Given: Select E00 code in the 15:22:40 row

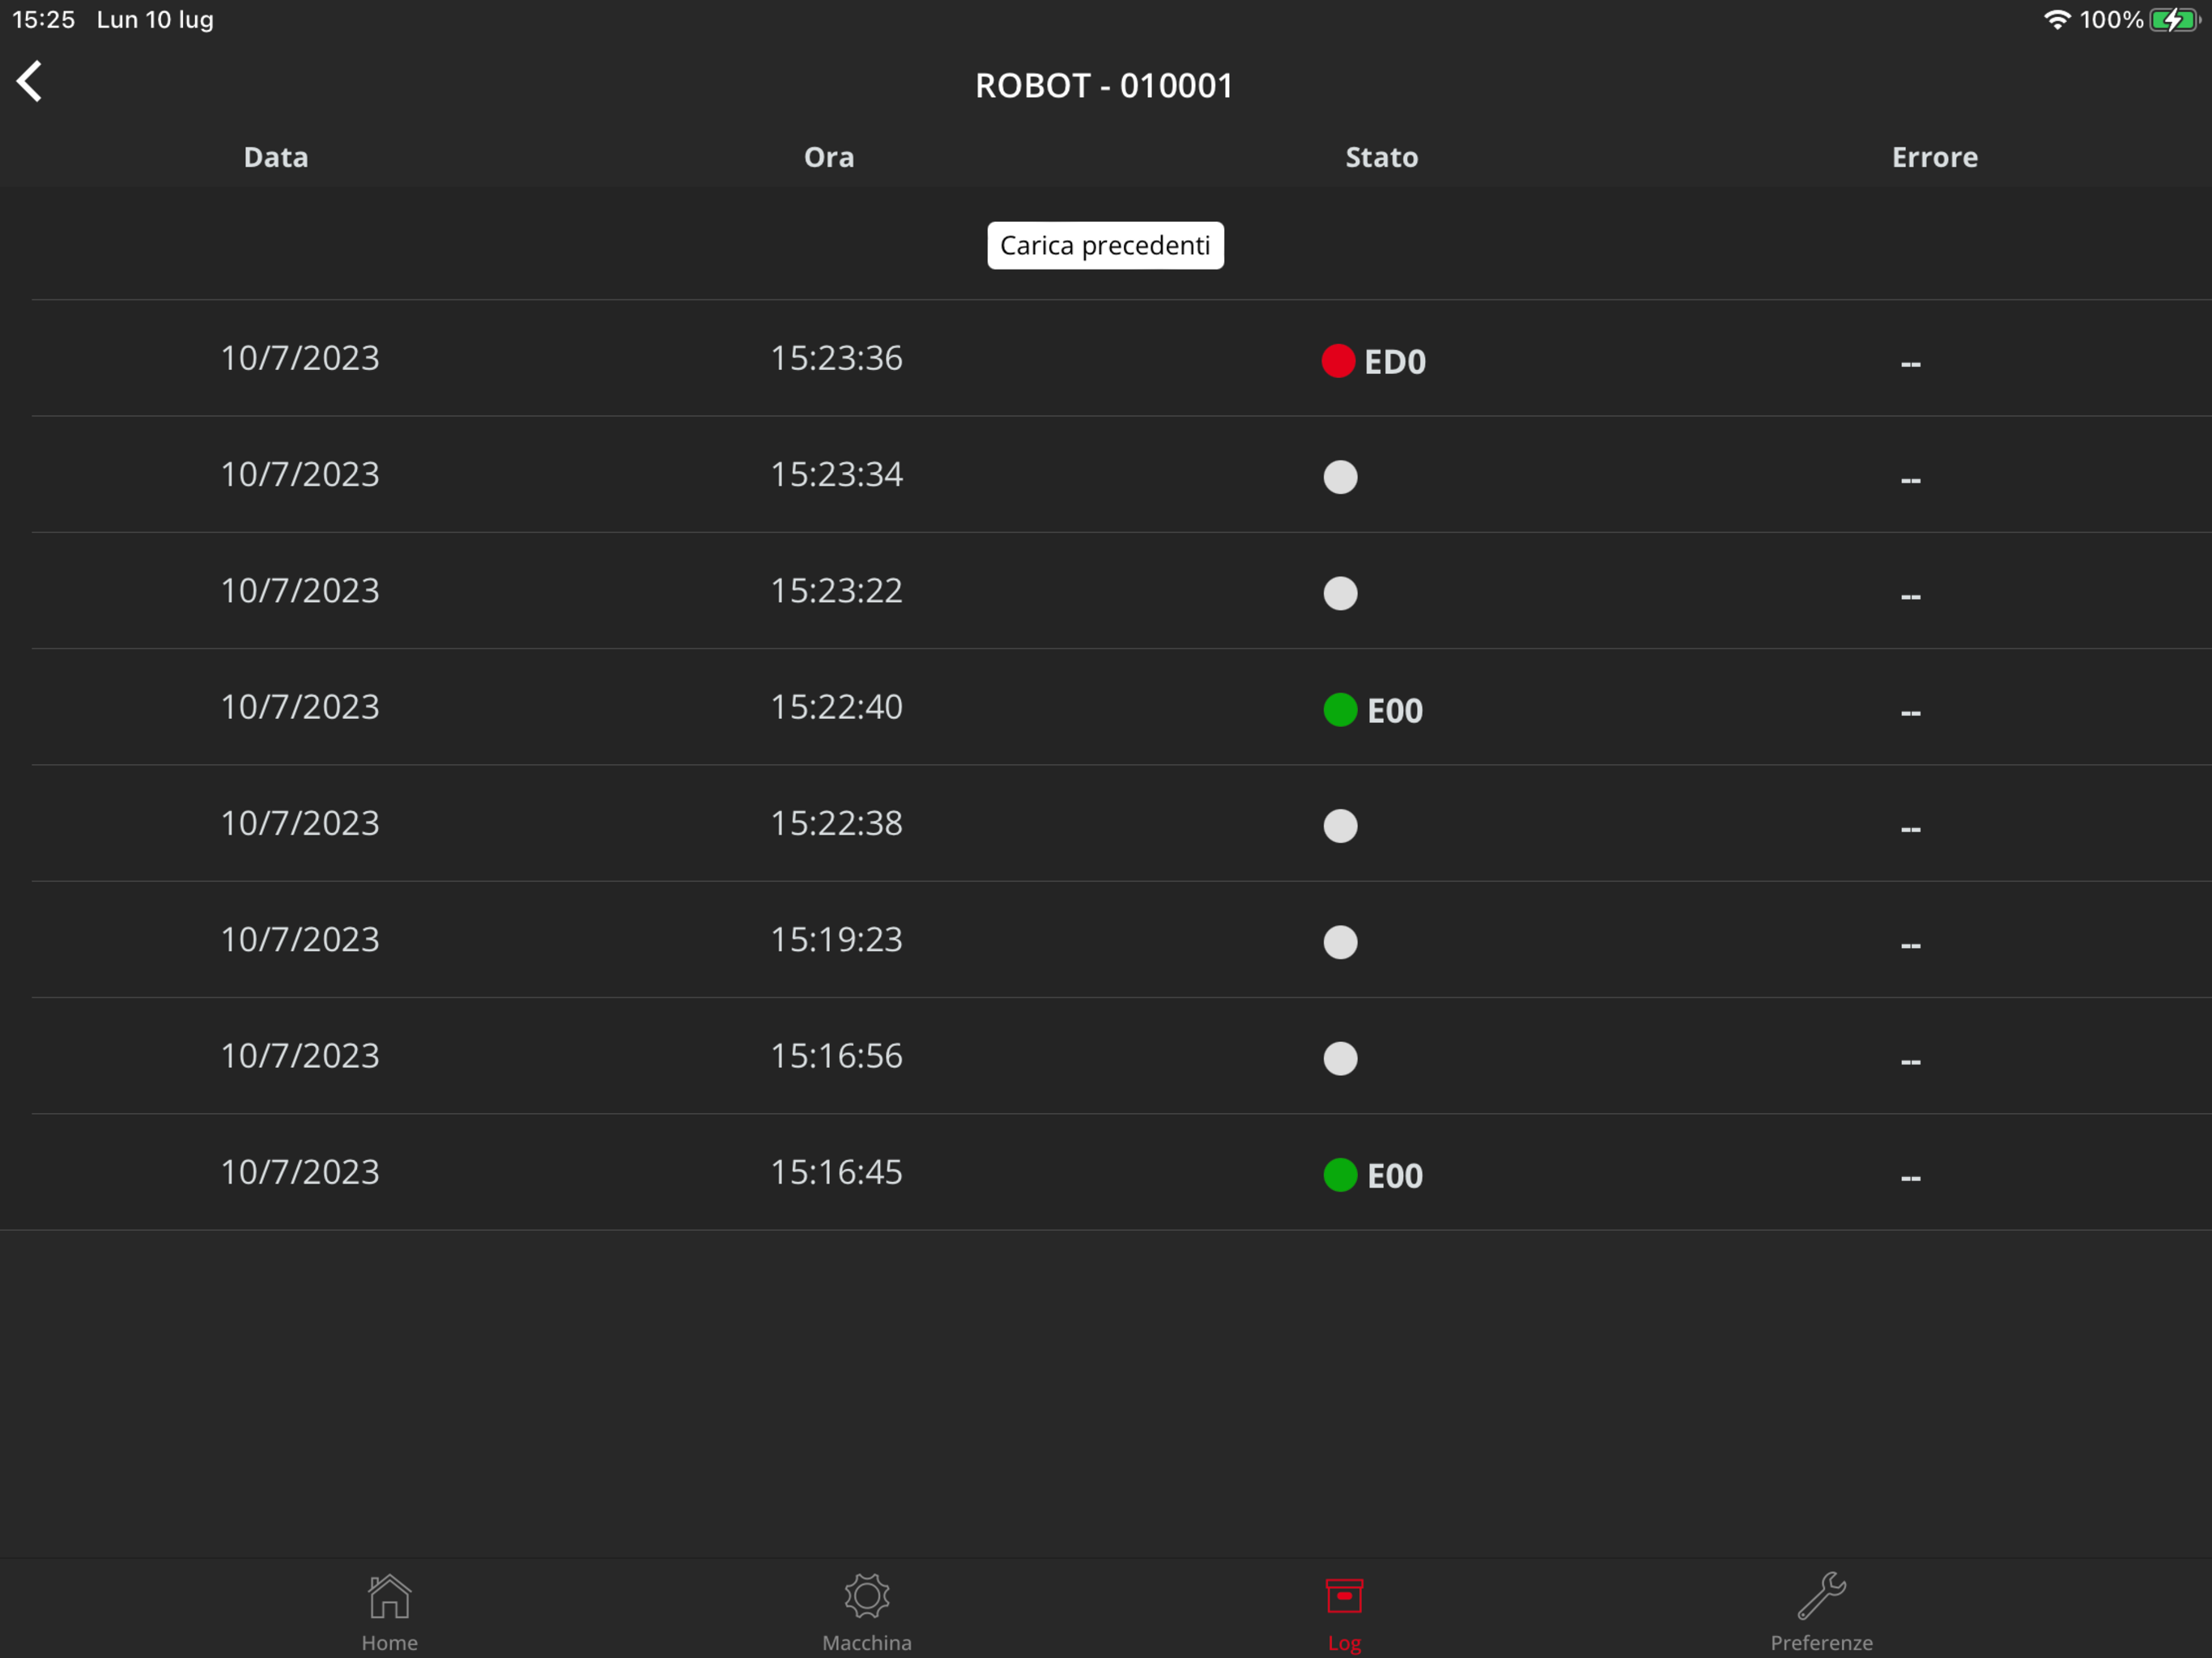Looking at the screenshot, I should click(1395, 711).
